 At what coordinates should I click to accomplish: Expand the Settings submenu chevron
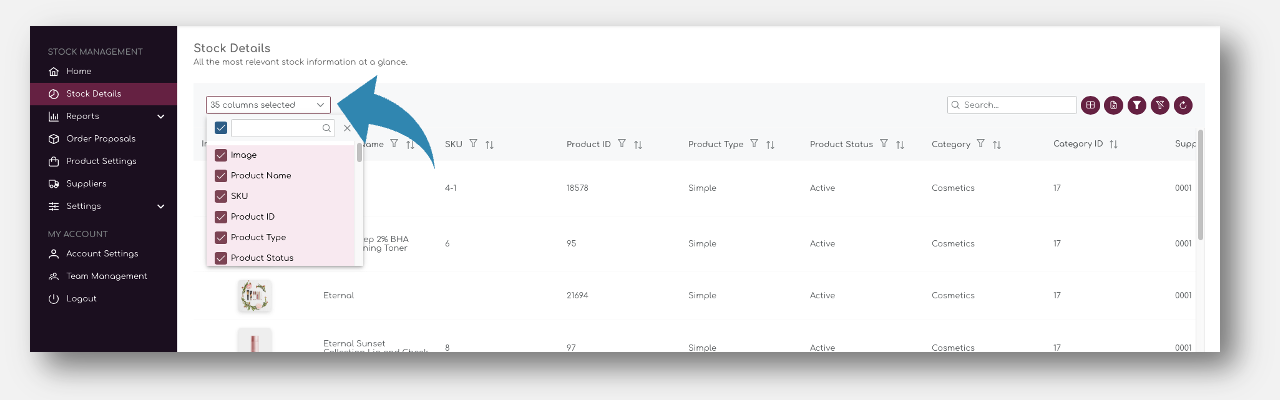point(161,206)
